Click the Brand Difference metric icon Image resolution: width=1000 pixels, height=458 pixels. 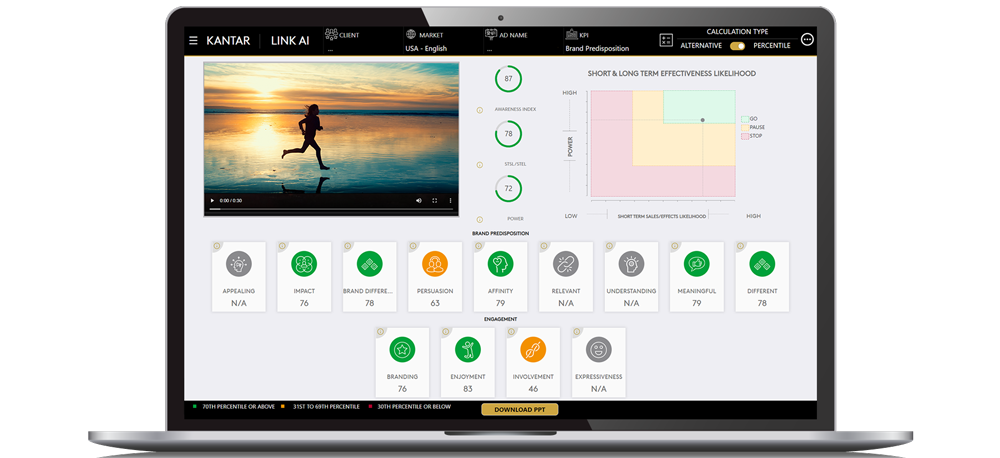coord(369,263)
